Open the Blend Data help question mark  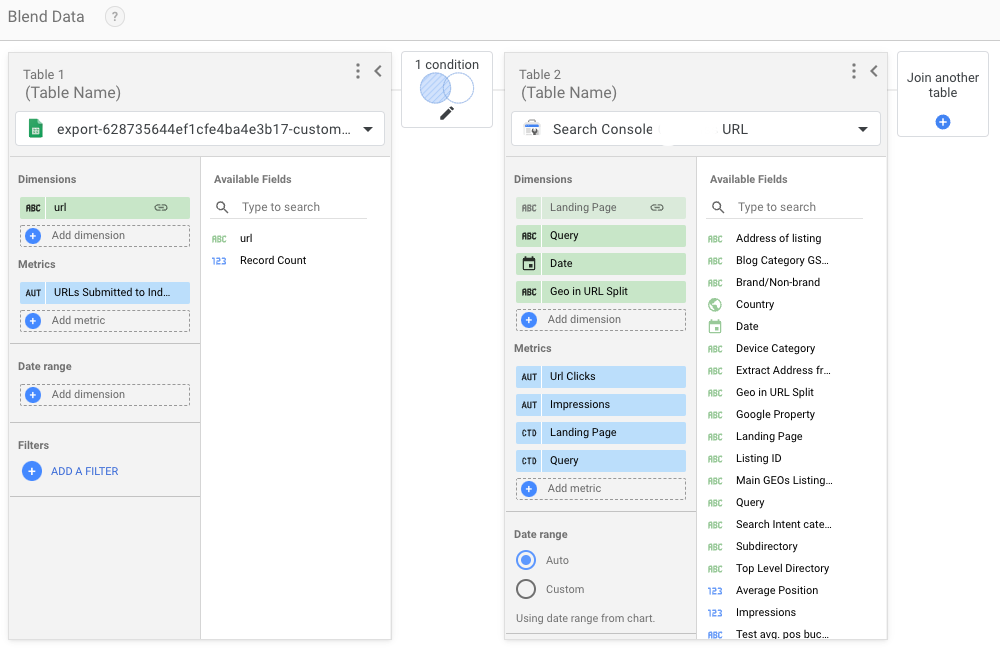tap(115, 17)
